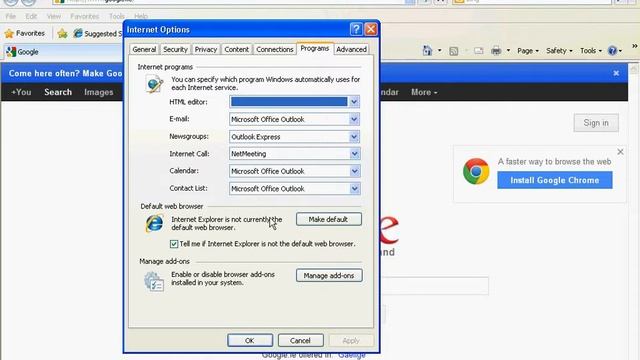Viewport: 640px width, 360px height.
Task: Click the blue Help icon in command bar
Action: 612,51
